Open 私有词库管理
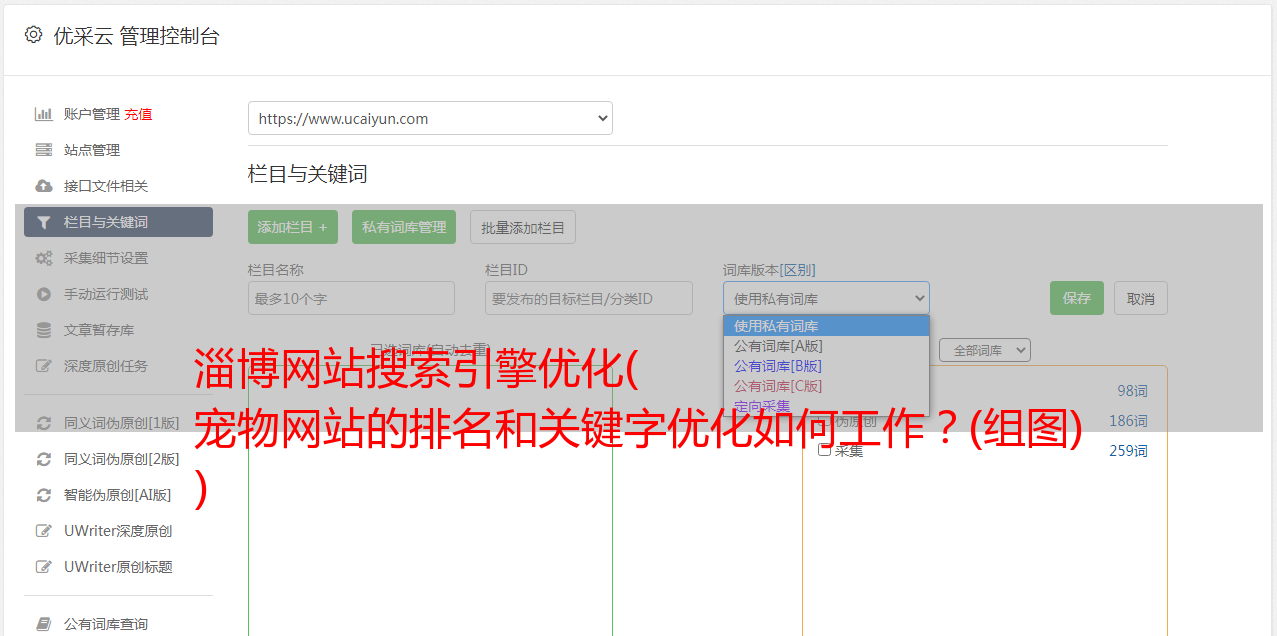Image resolution: width=1277 pixels, height=636 pixels. pyautogui.click(x=404, y=227)
